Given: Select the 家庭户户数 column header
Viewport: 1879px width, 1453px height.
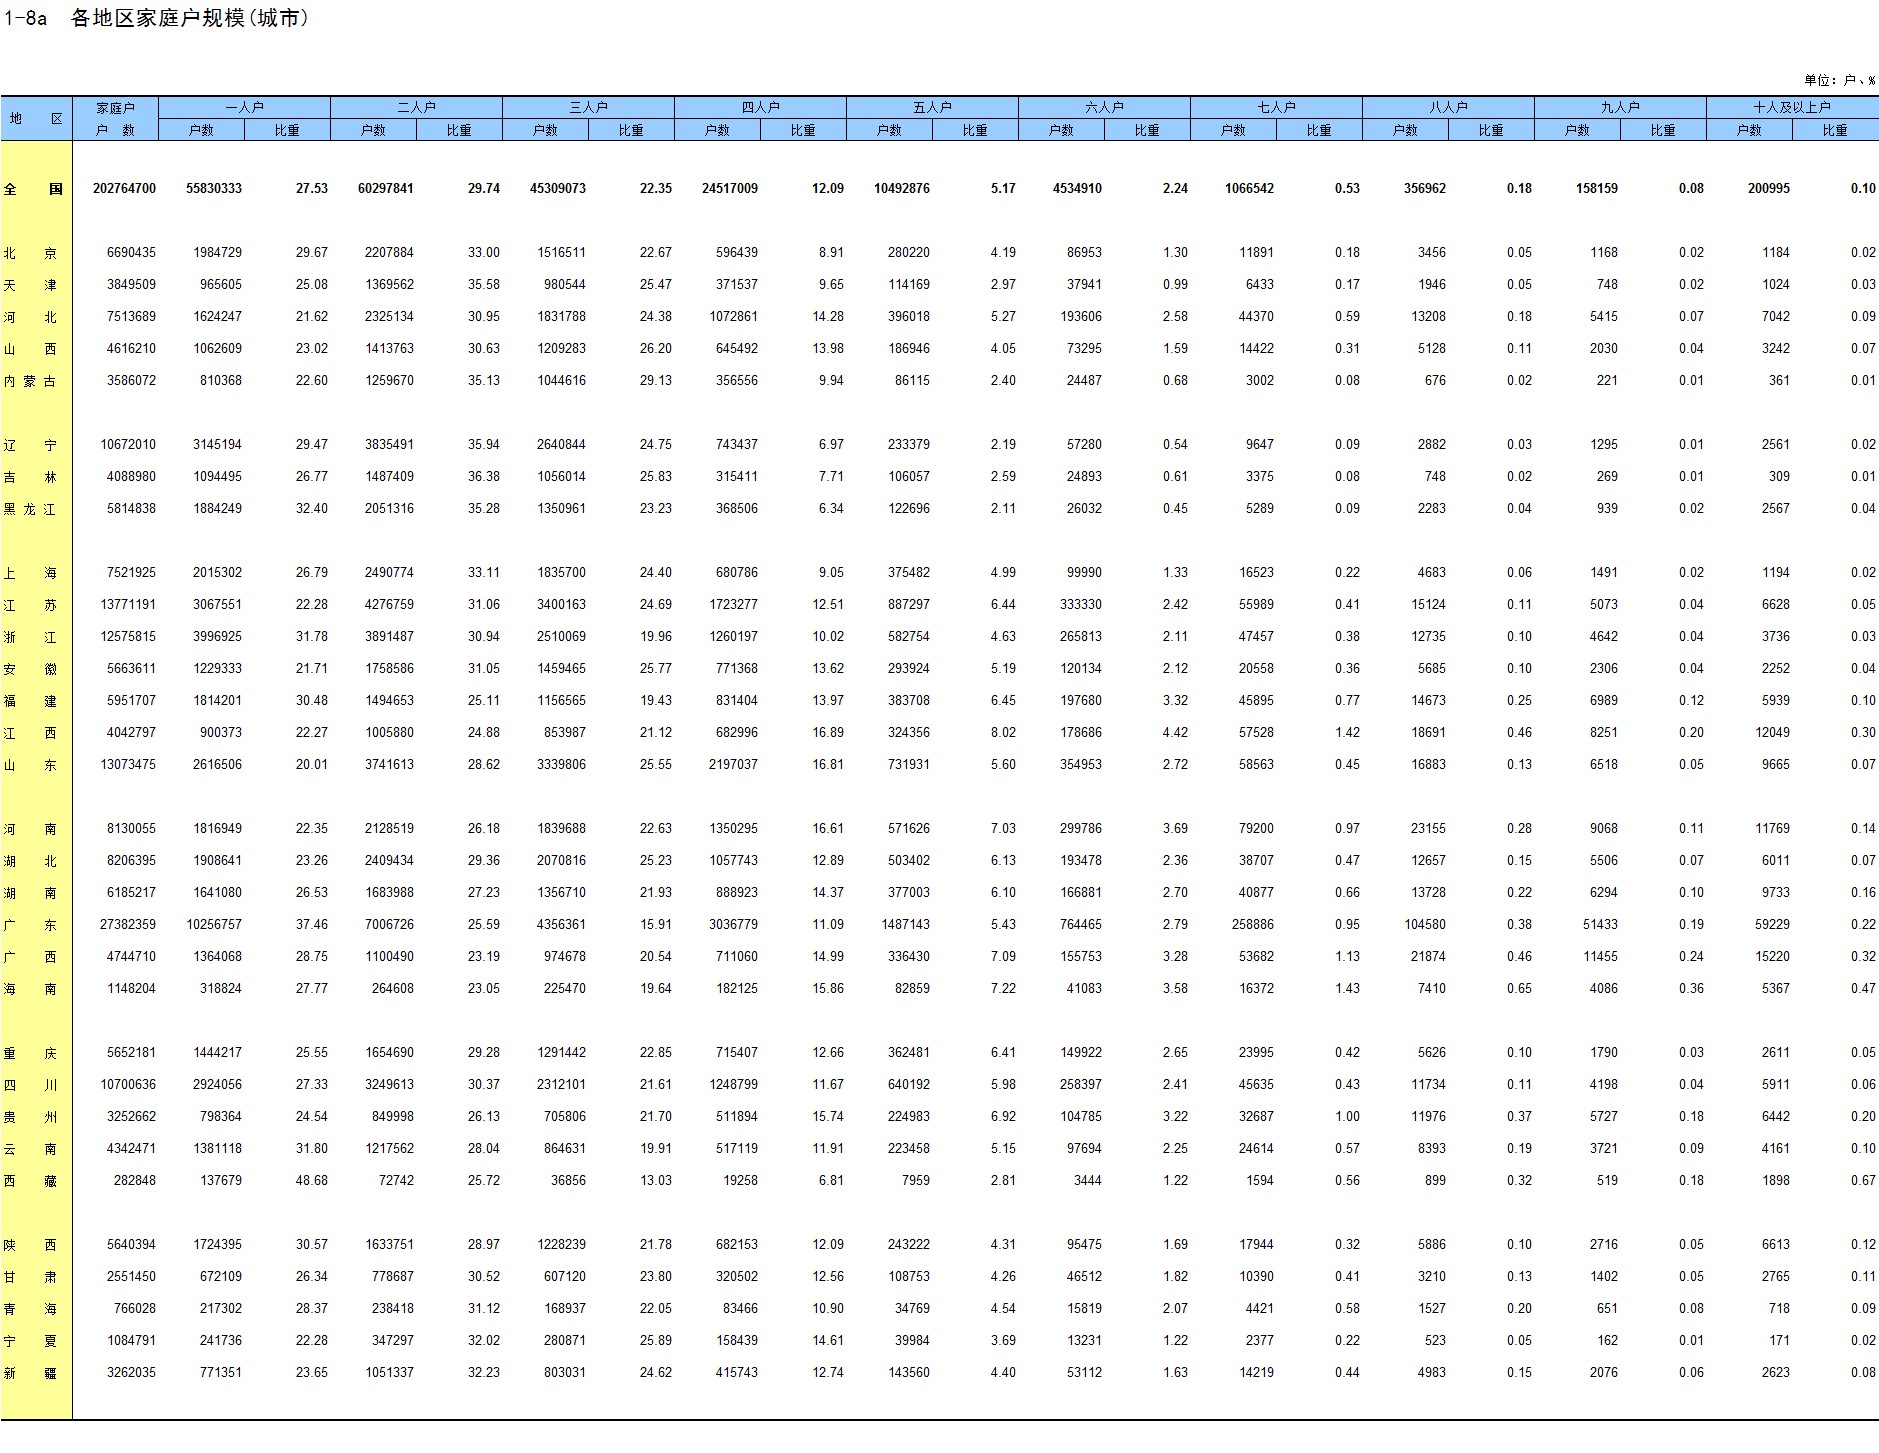Looking at the screenshot, I should pyautogui.click(x=115, y=118).
